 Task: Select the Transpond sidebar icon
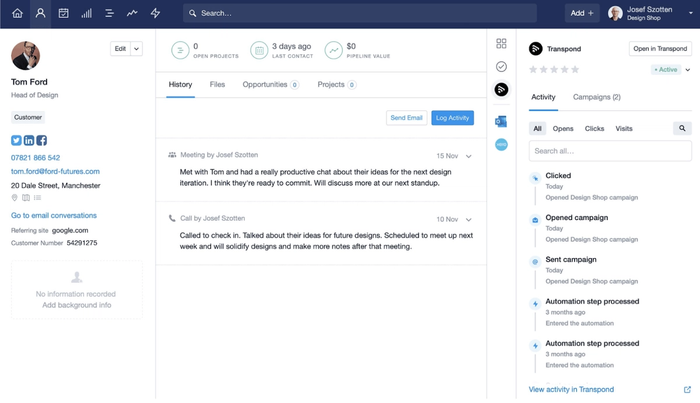click(x=501, y=90)
